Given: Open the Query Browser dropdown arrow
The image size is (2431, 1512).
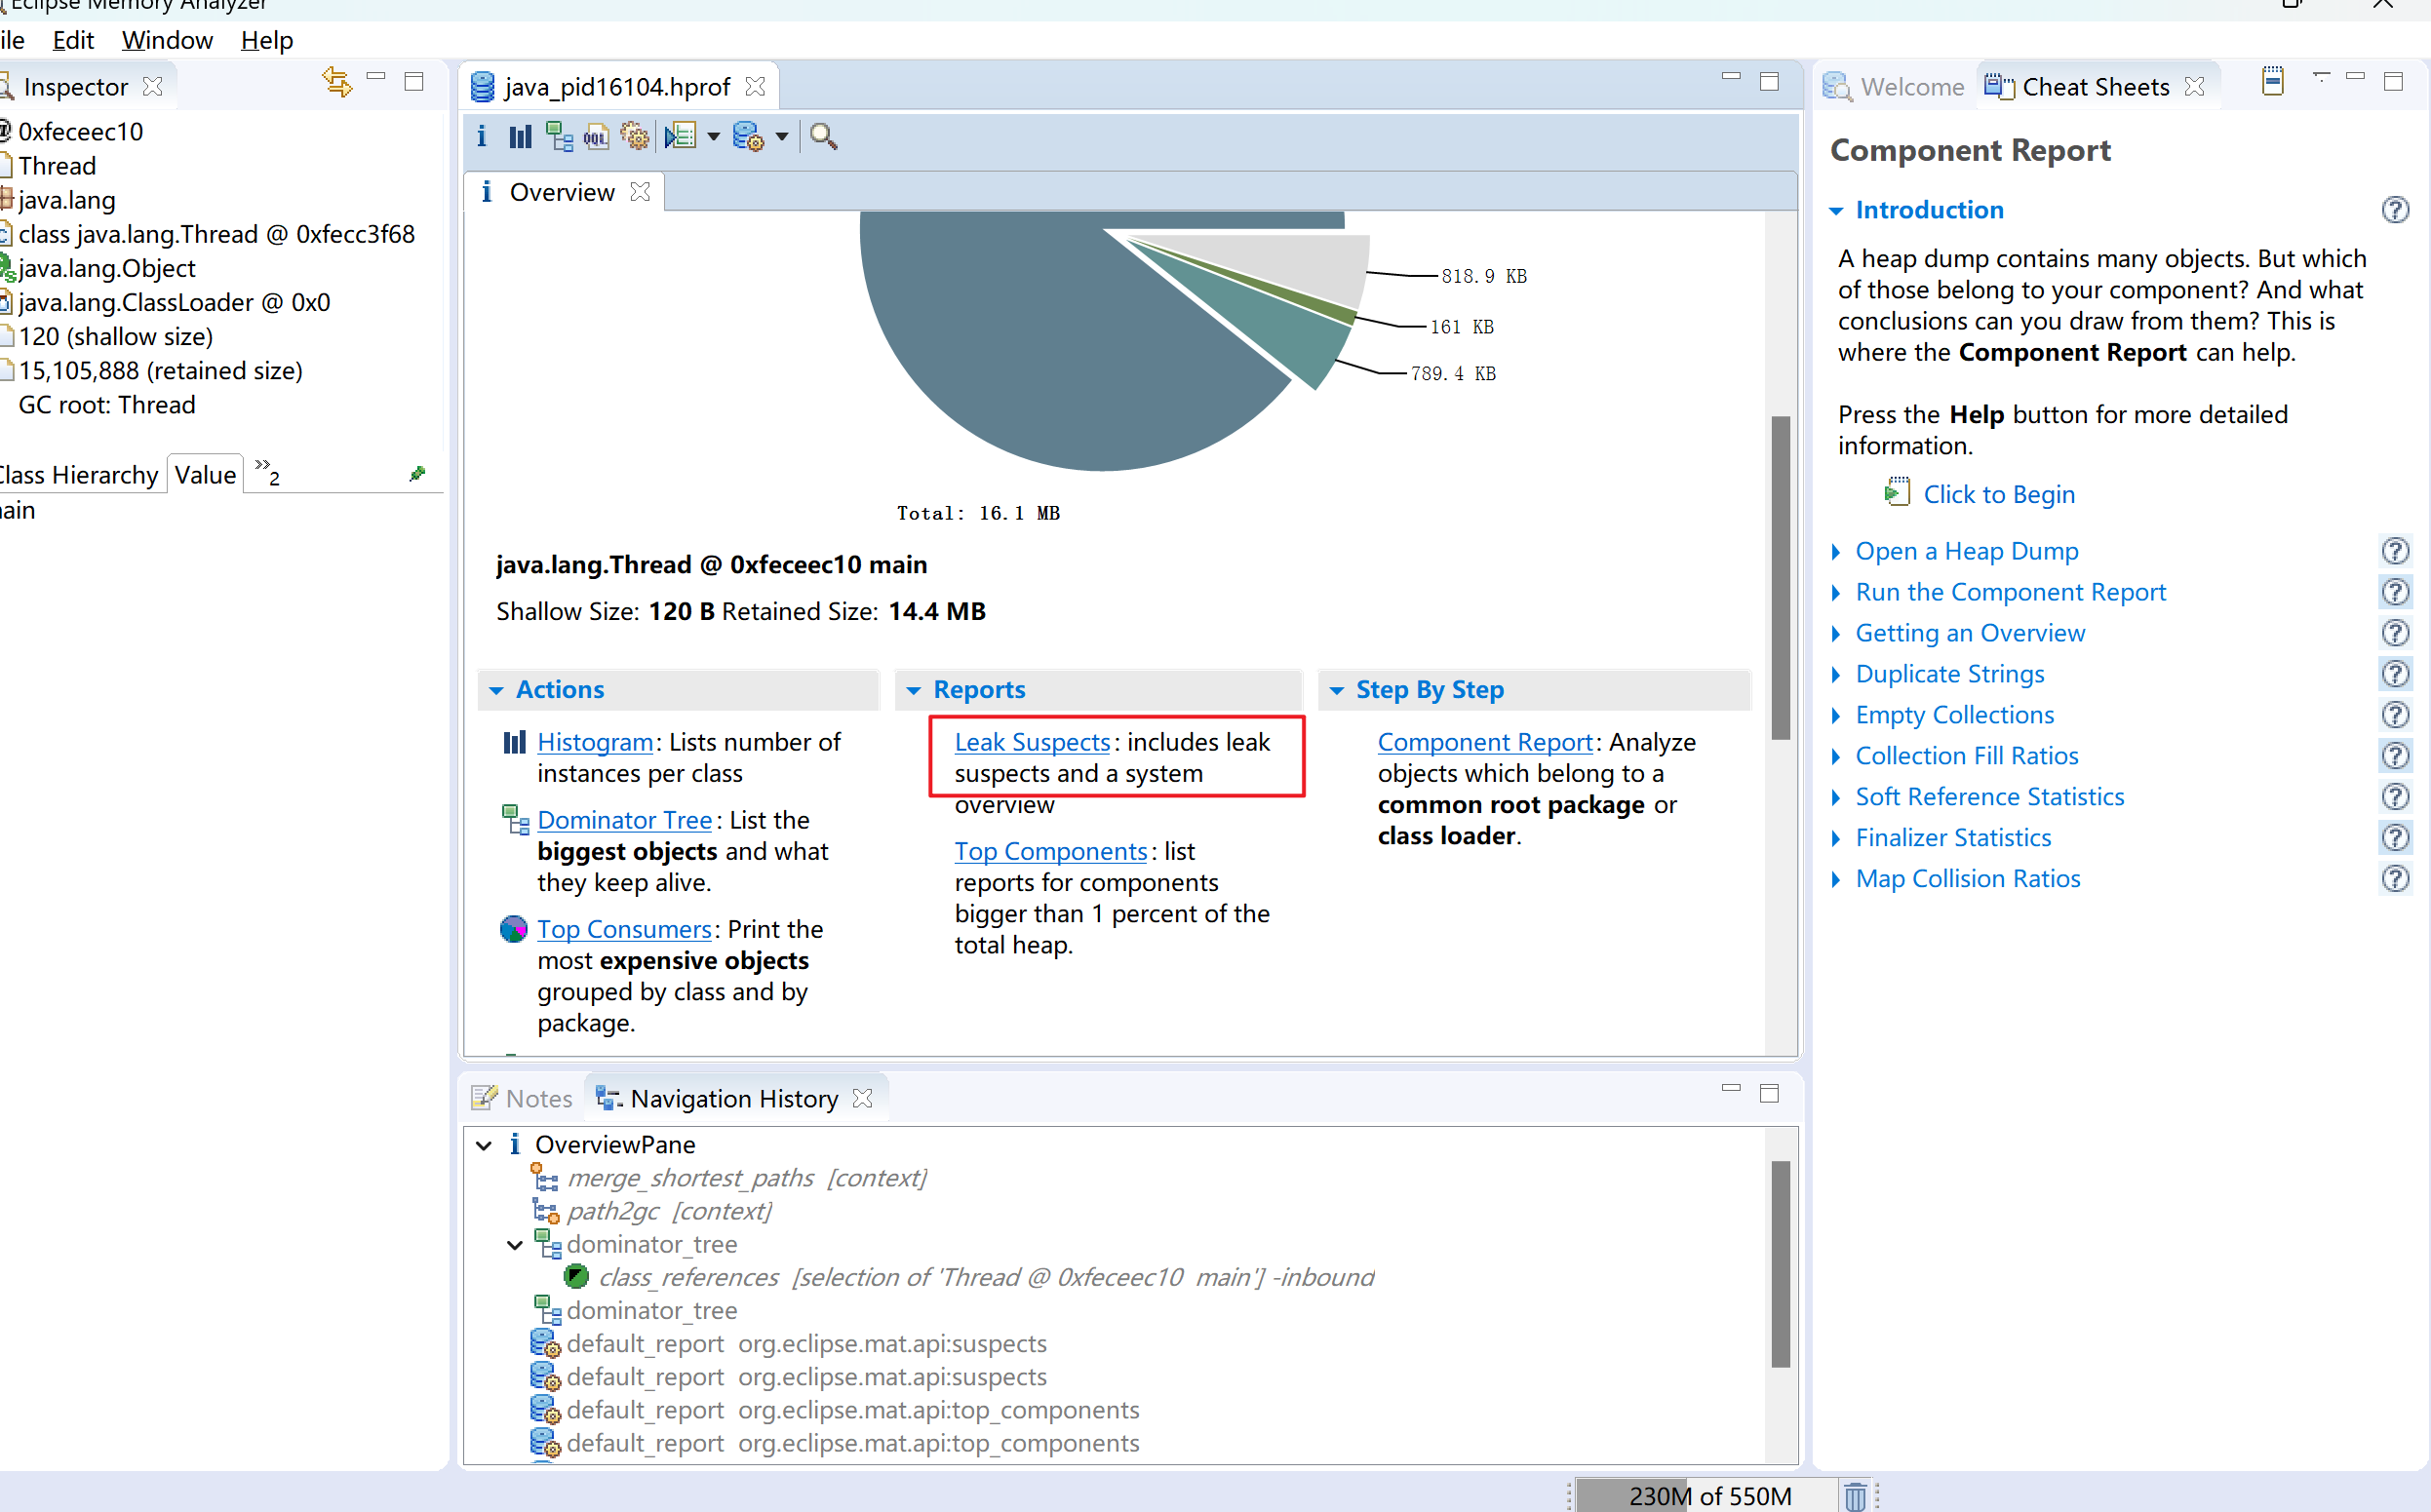Looking at the screenshot, I should 781,136.
